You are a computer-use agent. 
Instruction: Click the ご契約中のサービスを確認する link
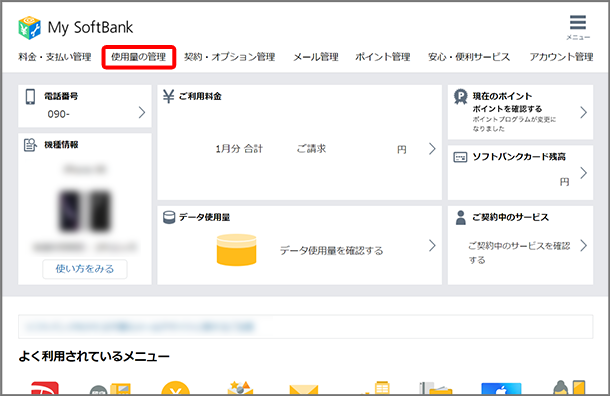pyautogui.click(x=519, y=252)
